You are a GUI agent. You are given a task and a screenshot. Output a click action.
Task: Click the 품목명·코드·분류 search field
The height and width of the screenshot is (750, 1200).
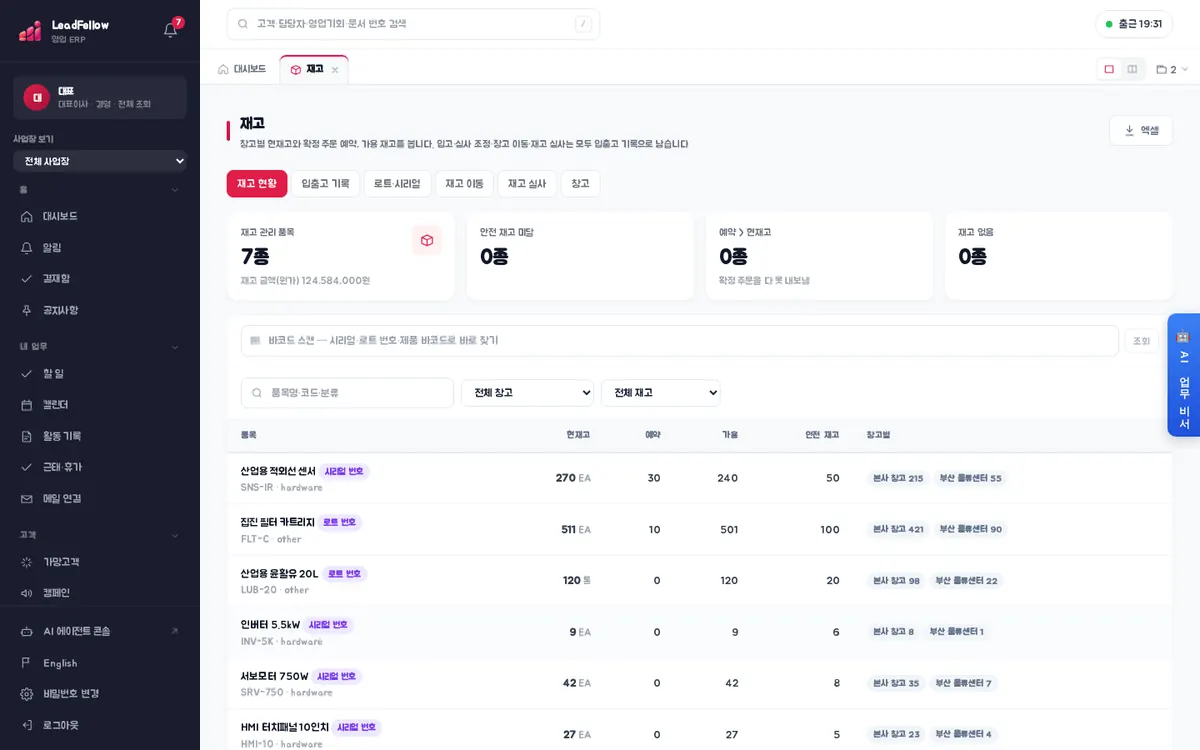tap(347, 393)
